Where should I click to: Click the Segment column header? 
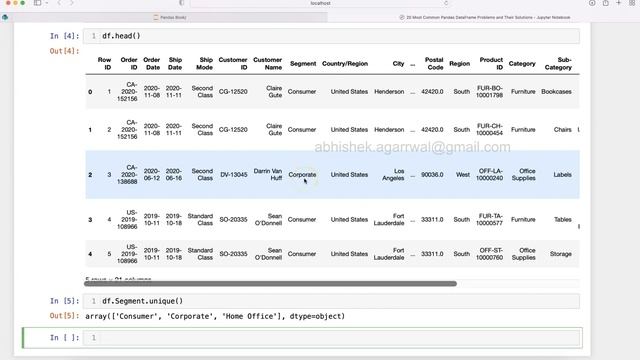pyautogui.click(x=303, y=64)
